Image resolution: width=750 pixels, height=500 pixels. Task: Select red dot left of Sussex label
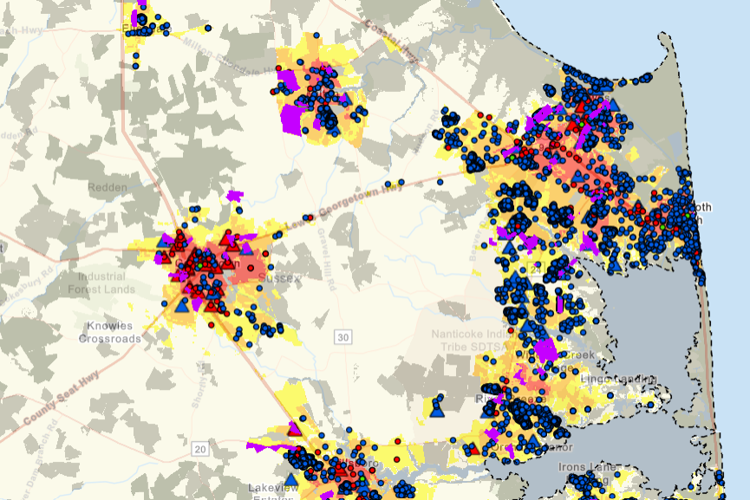pos(251,268)
